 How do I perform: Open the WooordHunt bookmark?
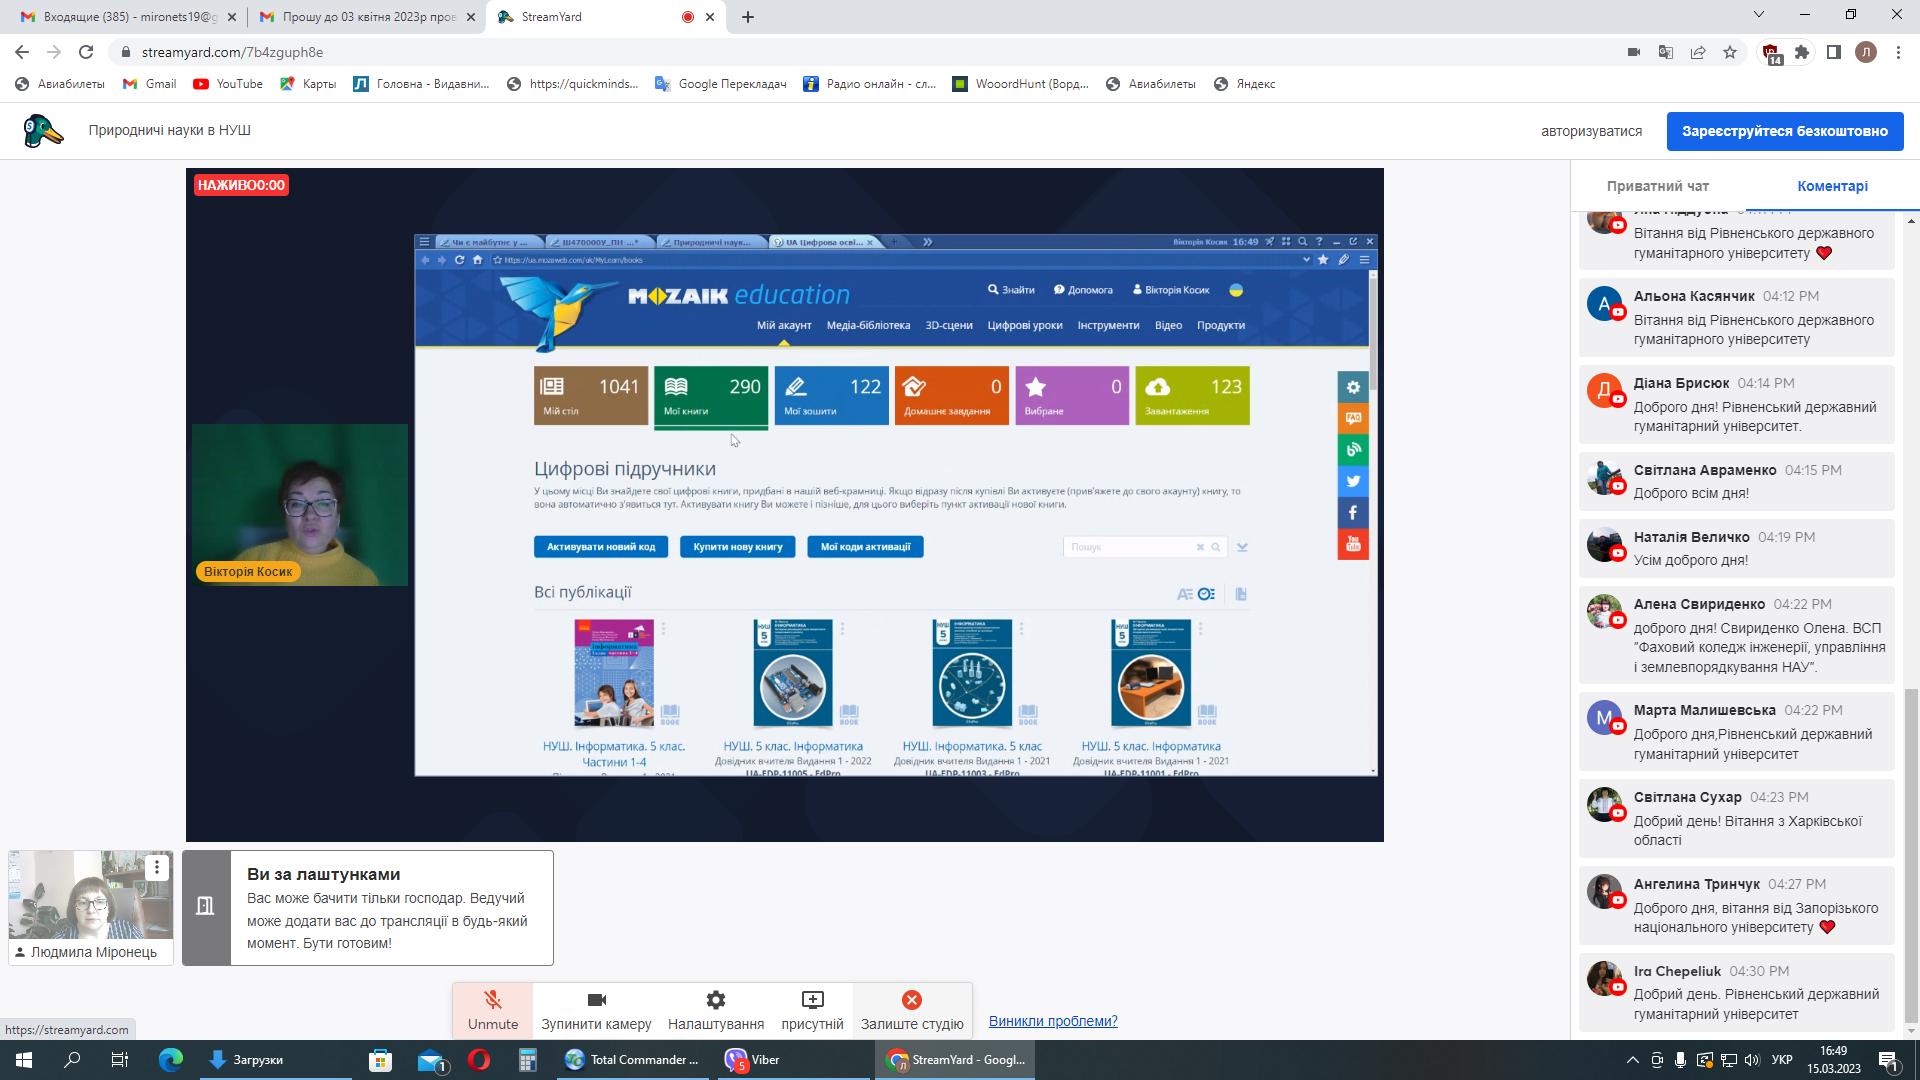click(x=1020, y=84)
